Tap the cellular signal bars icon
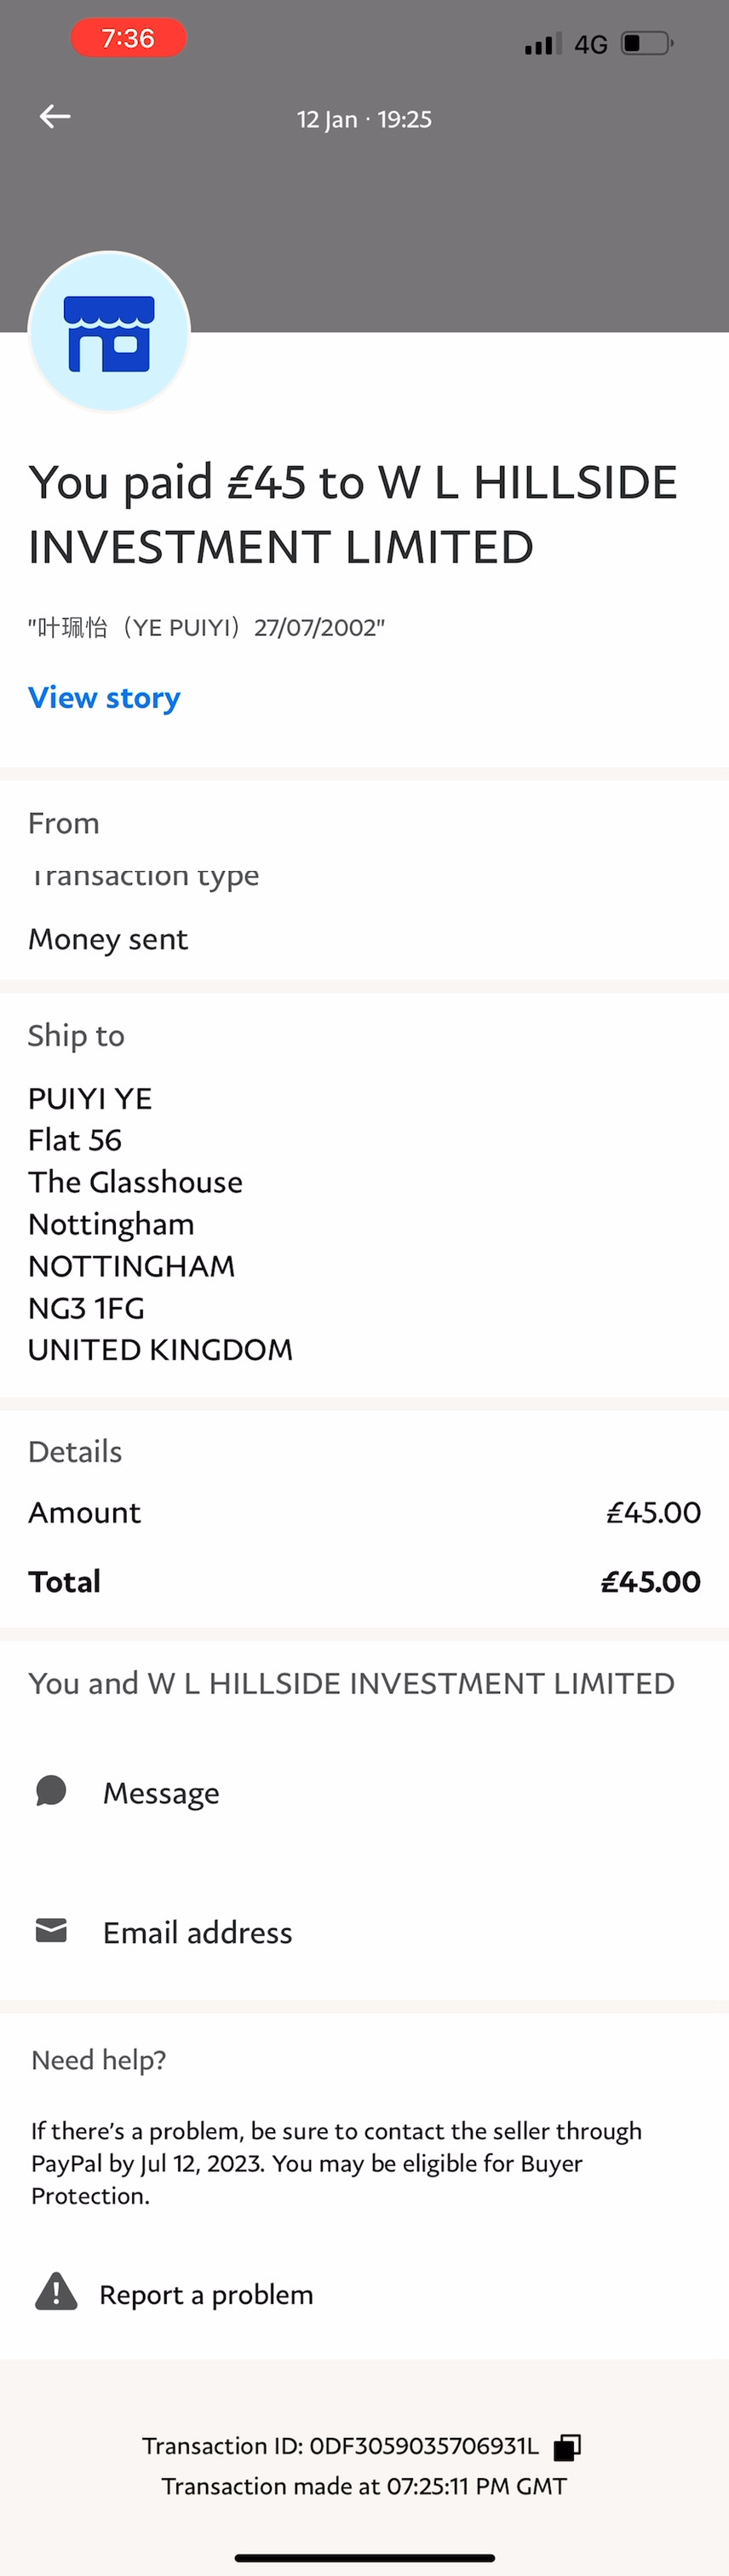Viewport: 729px width, 2576px height. [543, 44]
